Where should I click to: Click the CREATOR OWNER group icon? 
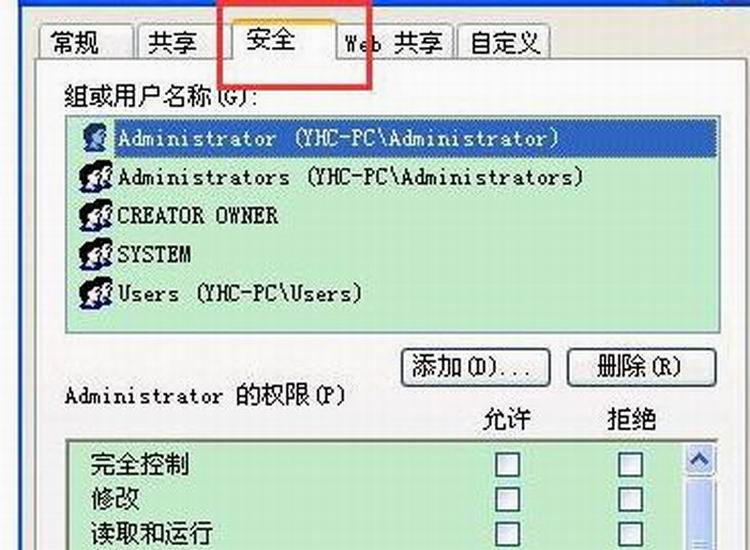pyautogui.click(x=96, y=215)
